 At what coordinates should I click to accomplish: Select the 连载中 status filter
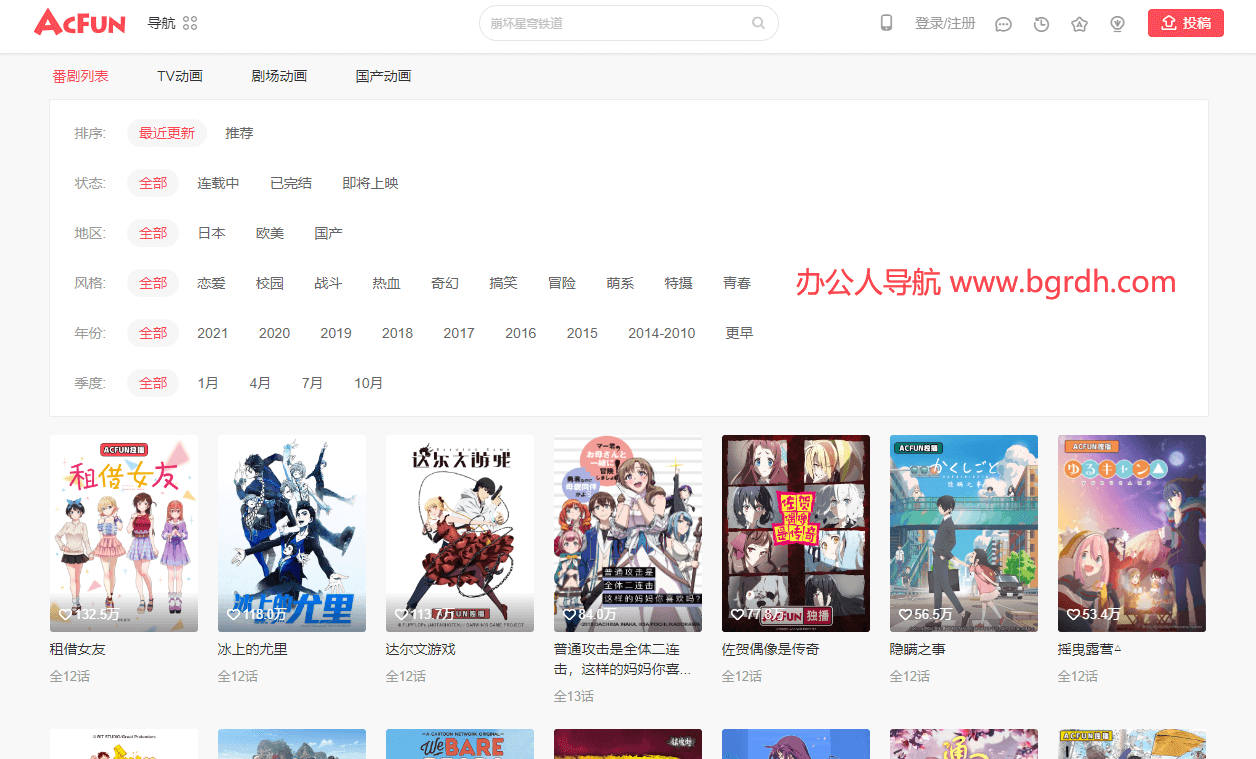point(218,183)
